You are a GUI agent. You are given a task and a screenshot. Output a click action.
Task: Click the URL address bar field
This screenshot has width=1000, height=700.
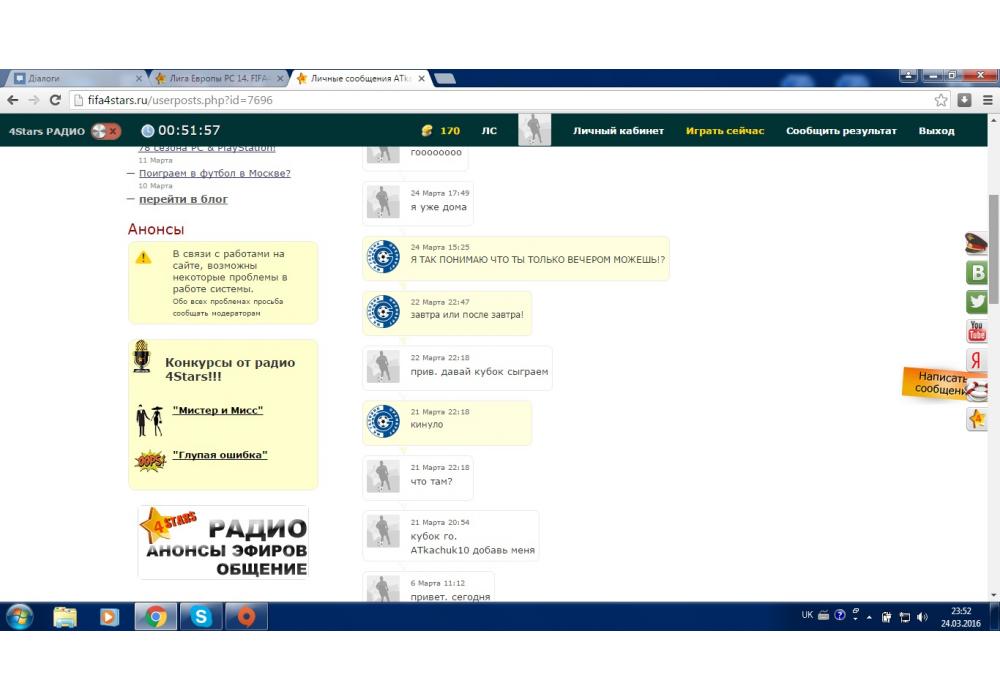(x=500, y=100)
